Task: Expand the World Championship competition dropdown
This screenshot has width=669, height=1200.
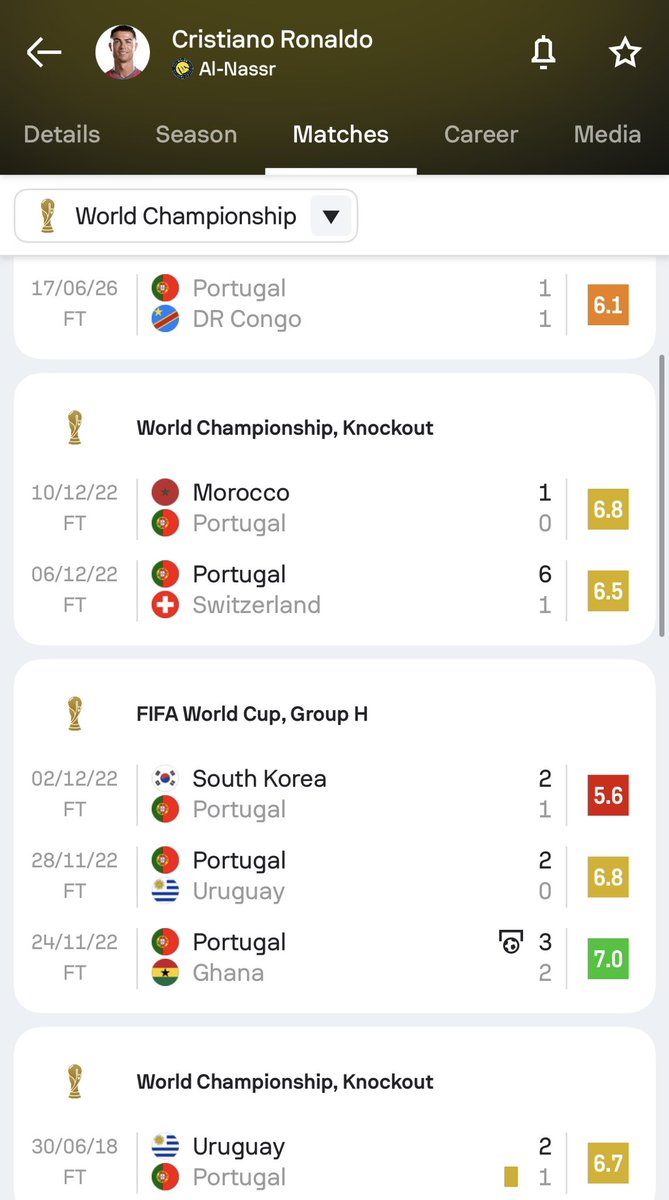Action: [186, 216]
